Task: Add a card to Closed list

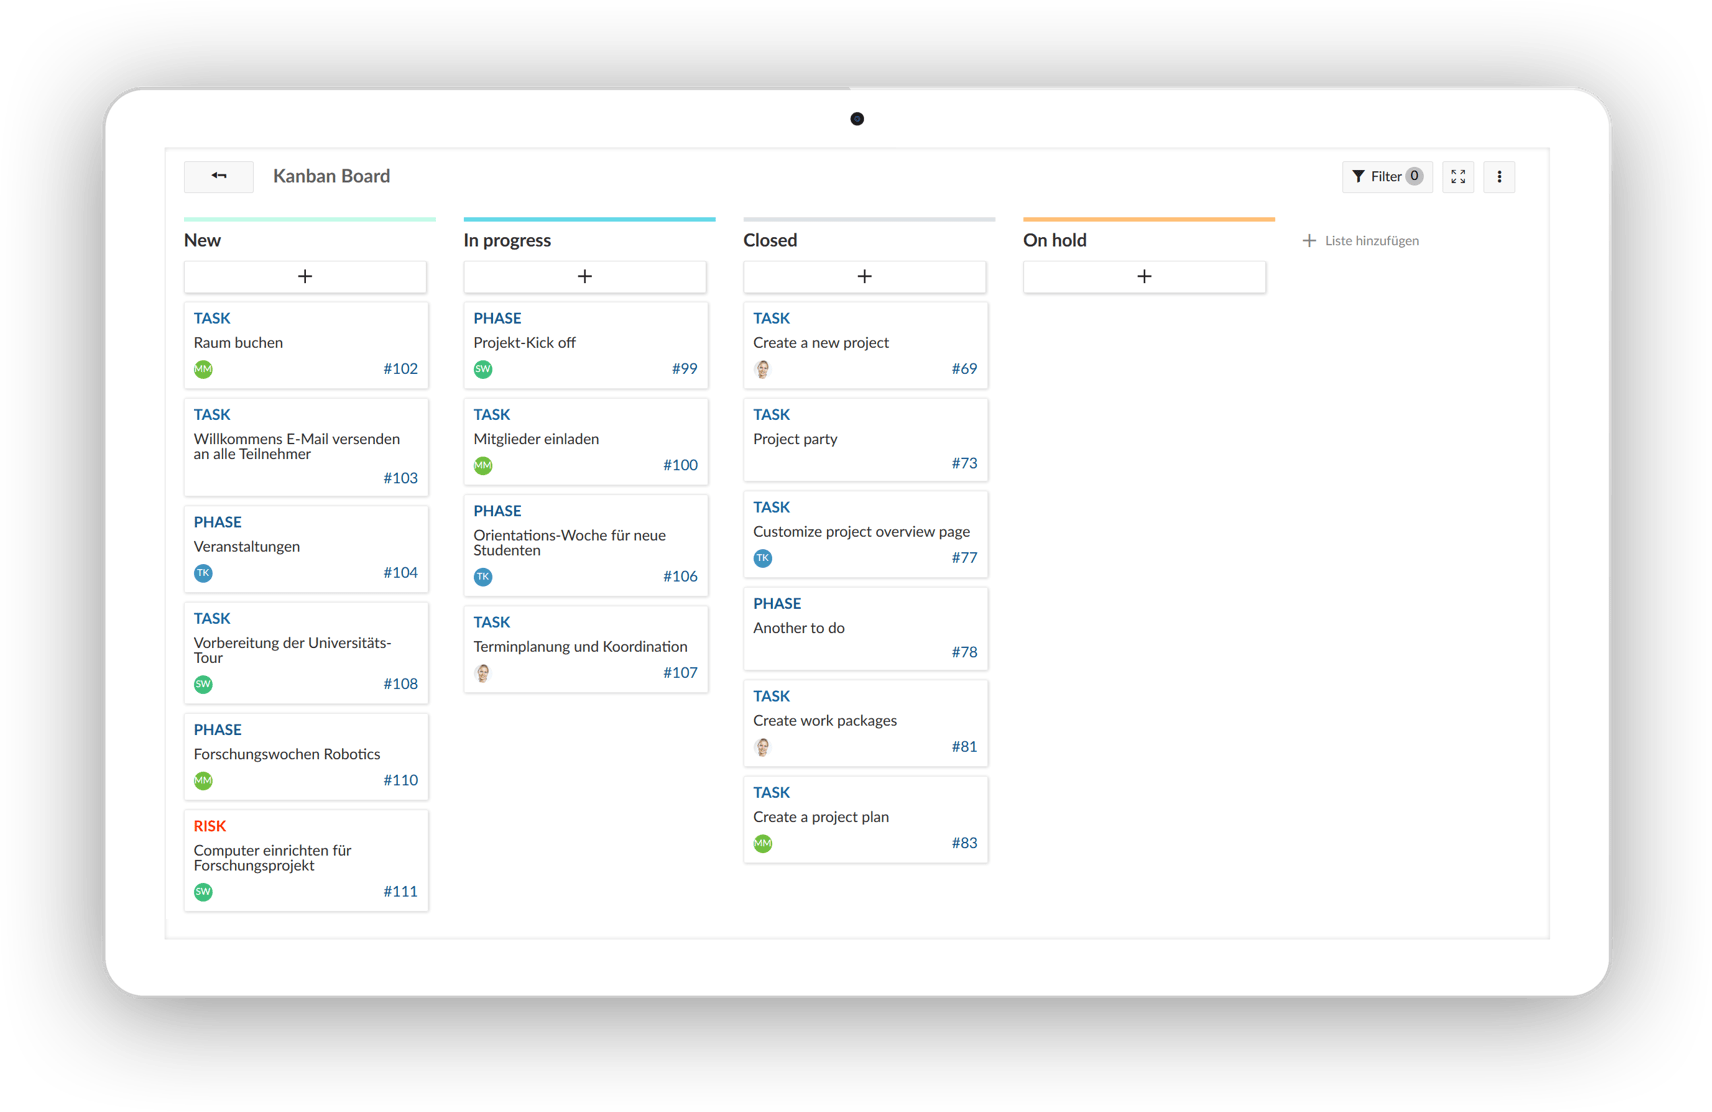Action: pyautogui.click(x=864, y=277)
